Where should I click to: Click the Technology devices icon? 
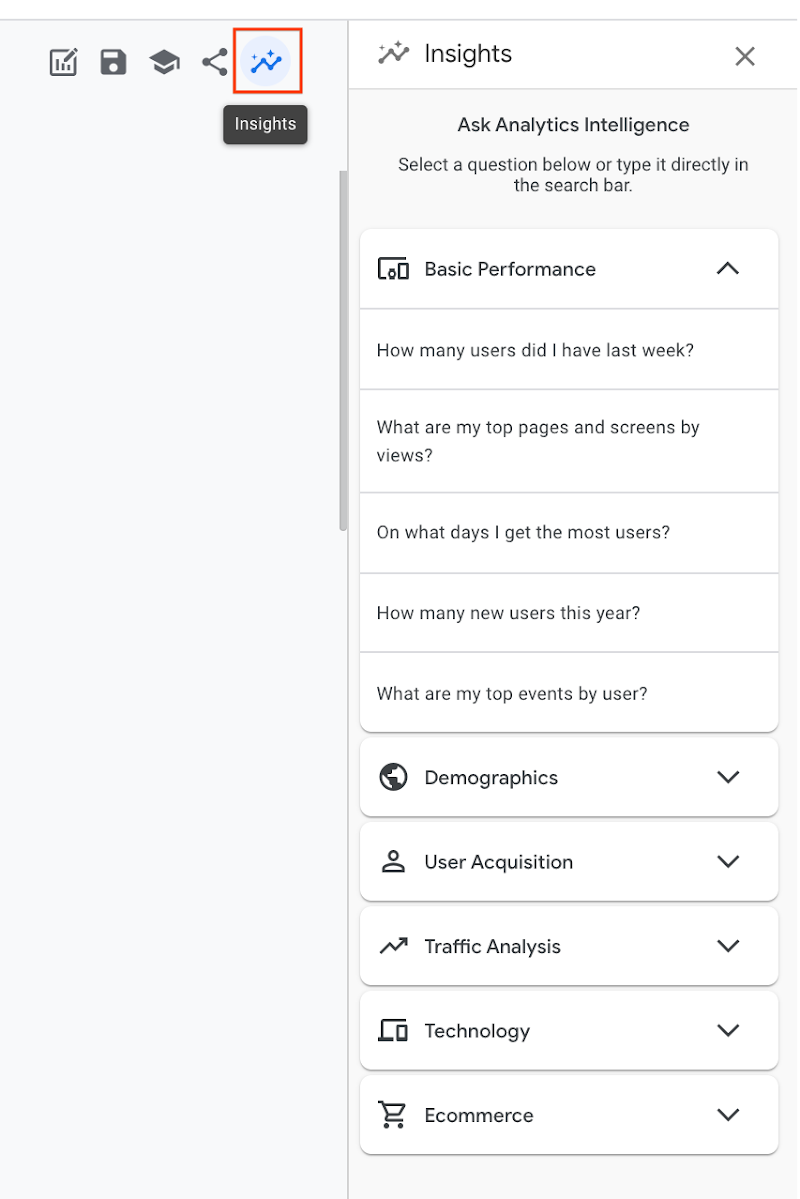(393, 1030)
